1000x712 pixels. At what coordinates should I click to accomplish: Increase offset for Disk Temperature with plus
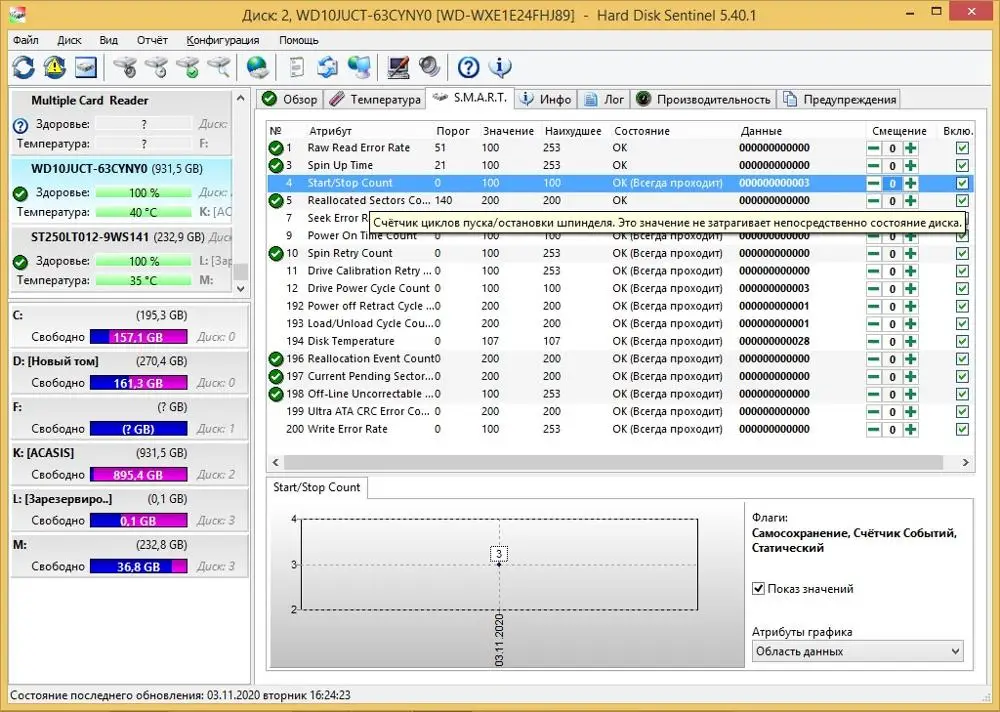[x=911, y=341]
